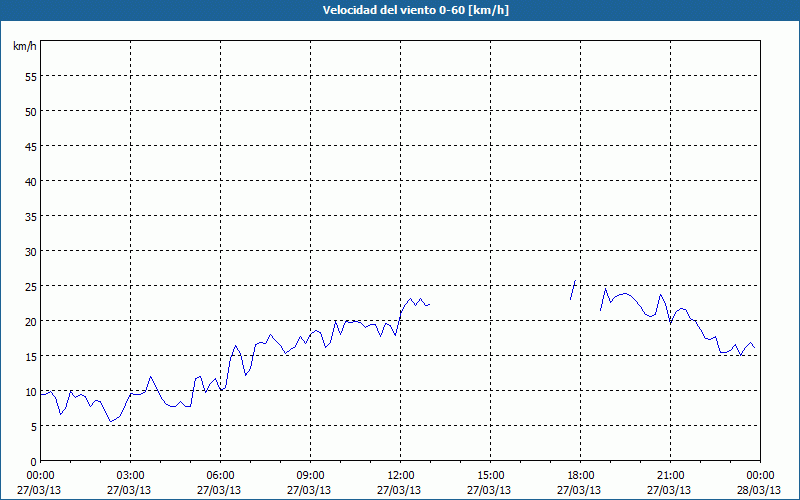Select the 27/03/13 date beneath 15:00
The height and width of the screenshot is (500, 800).
point(489,490)
